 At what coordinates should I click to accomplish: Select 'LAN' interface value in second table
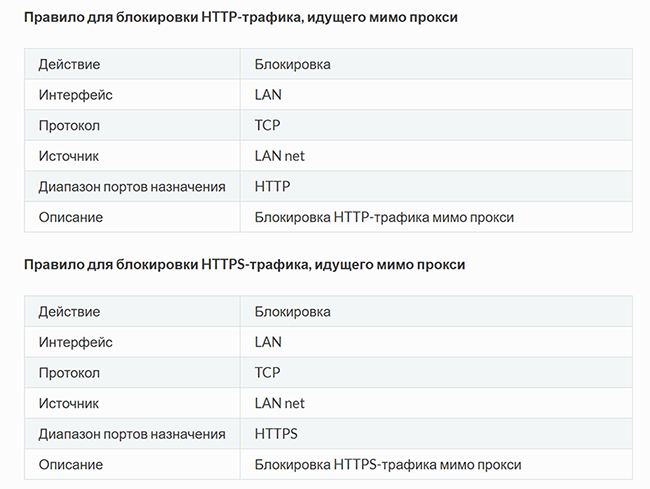coord(268,342)
